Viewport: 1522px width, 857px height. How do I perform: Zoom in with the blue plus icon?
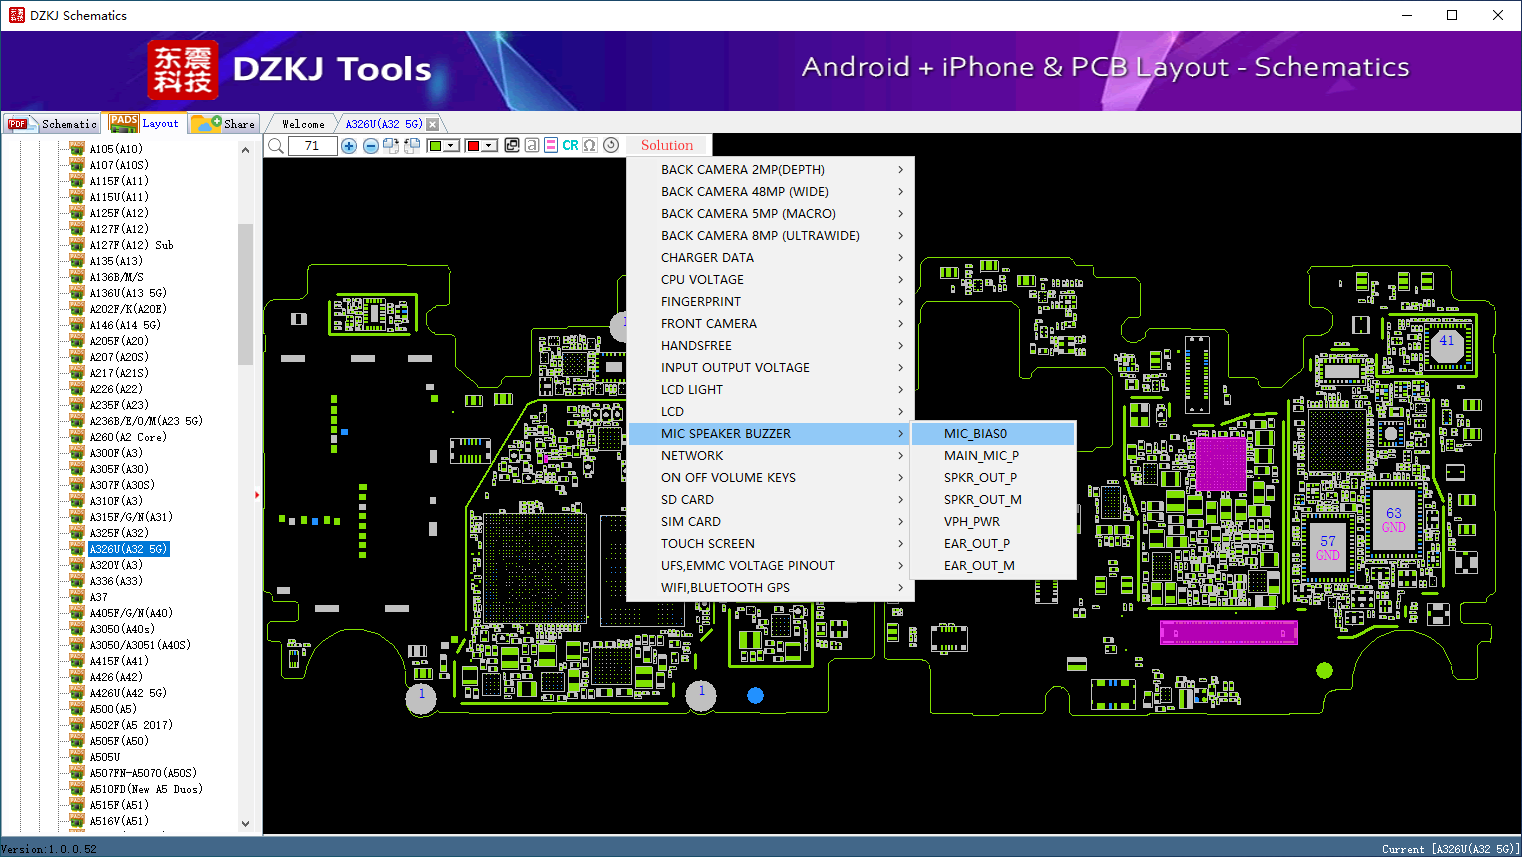click(x=349, y=146)
